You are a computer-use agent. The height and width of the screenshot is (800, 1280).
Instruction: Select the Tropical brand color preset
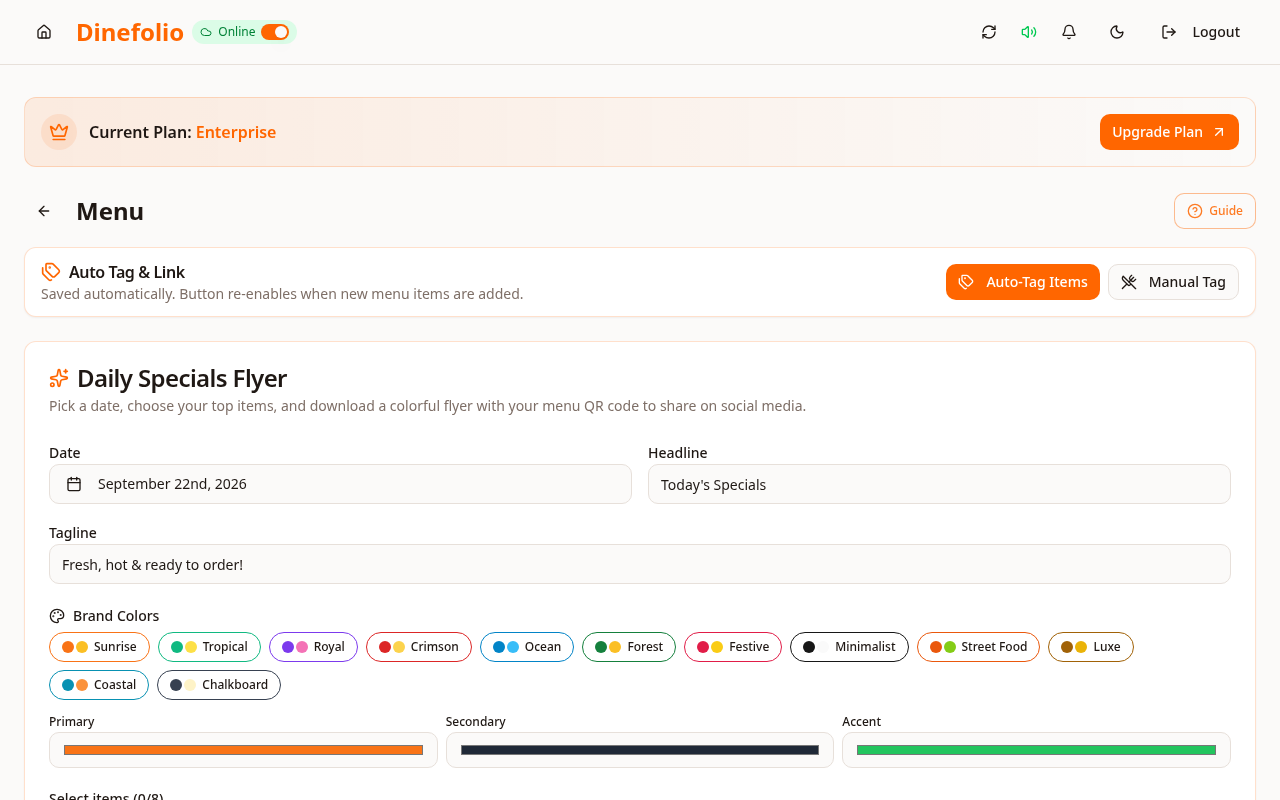pyautogui.click(x=209, y=647)
